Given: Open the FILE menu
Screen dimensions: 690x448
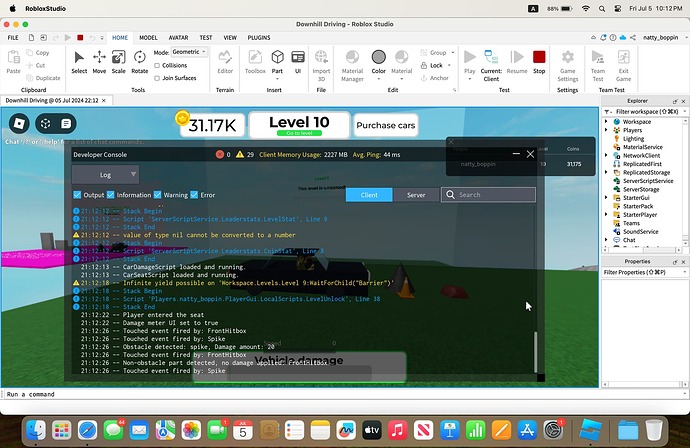Looking at the screenshot, I should 13,38.
